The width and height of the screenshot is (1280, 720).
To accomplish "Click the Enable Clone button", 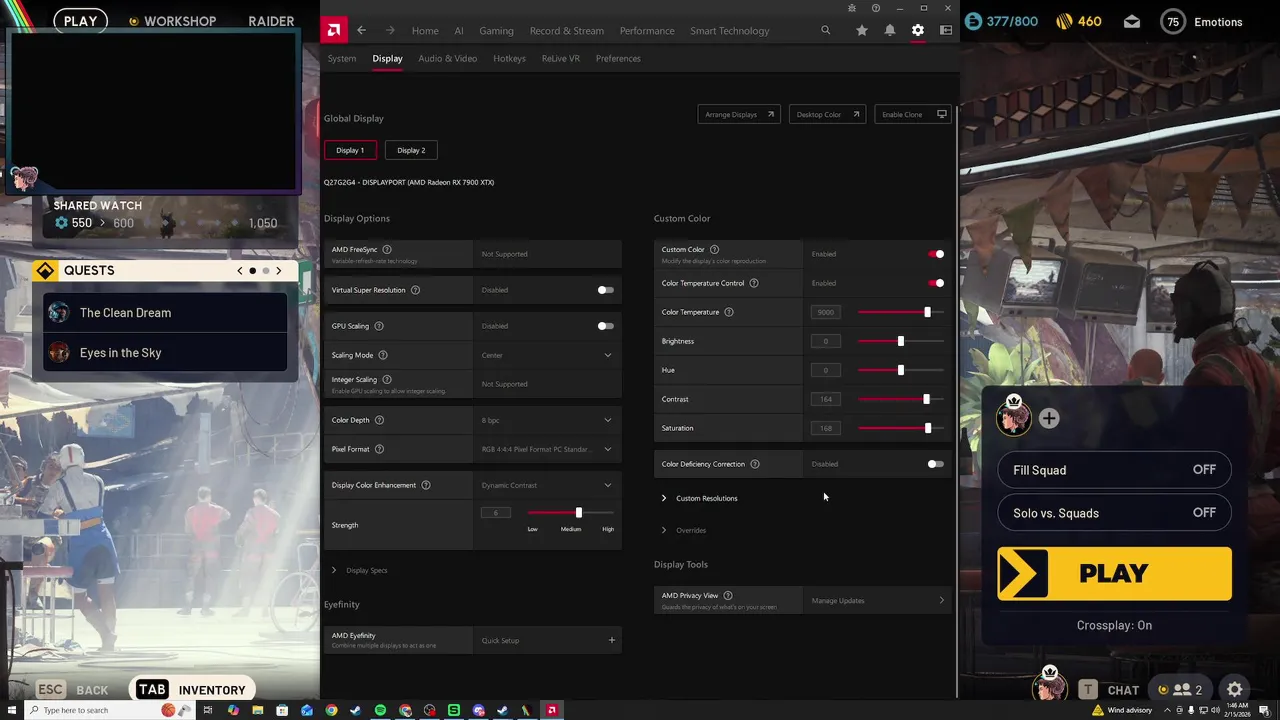I will 913,114.
